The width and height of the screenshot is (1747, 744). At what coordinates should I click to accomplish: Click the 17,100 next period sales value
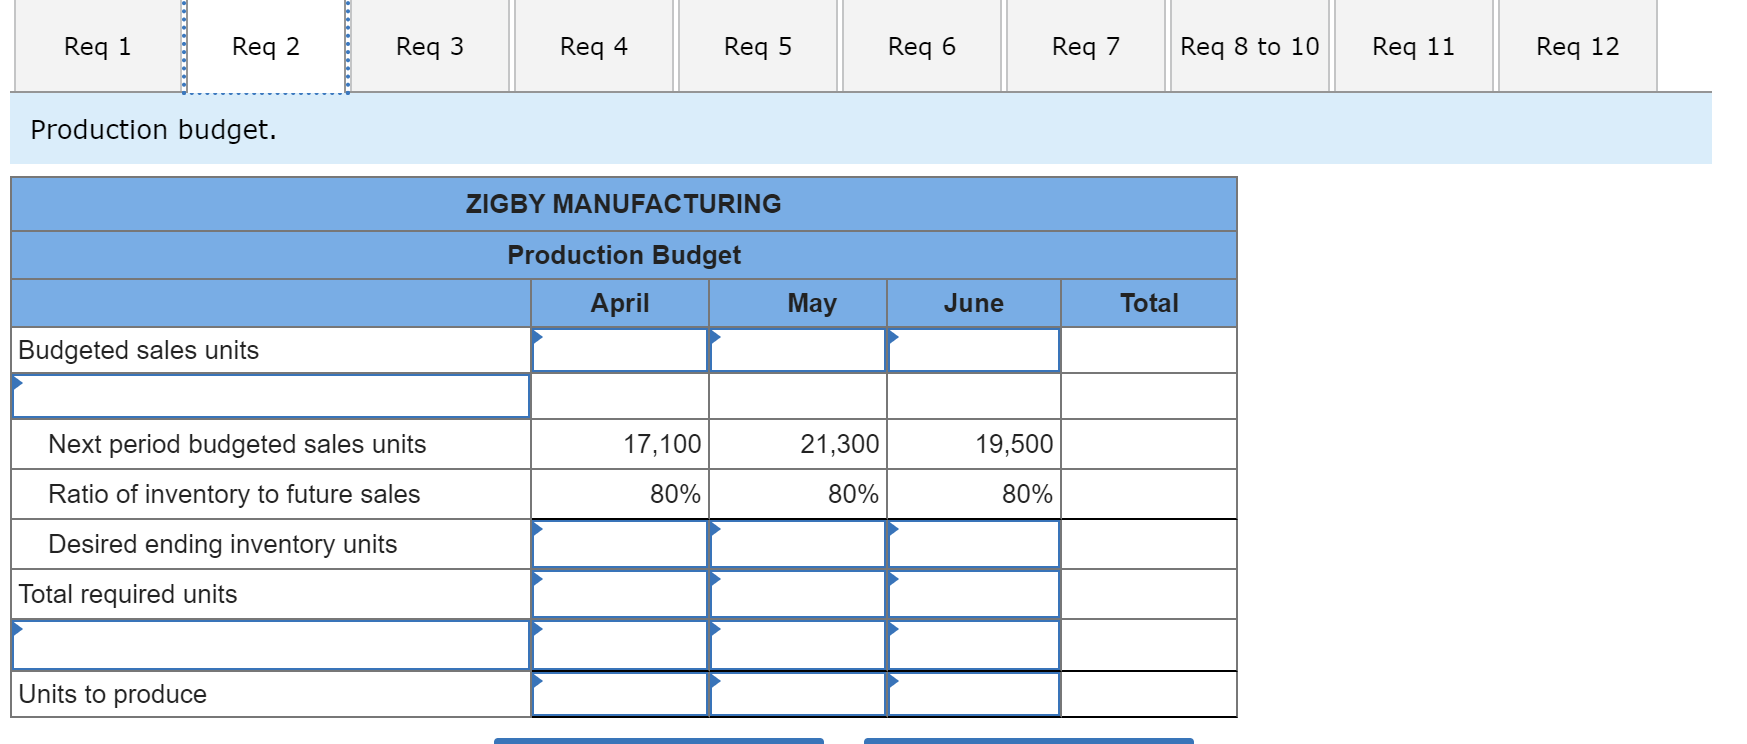tap(662, 444)
